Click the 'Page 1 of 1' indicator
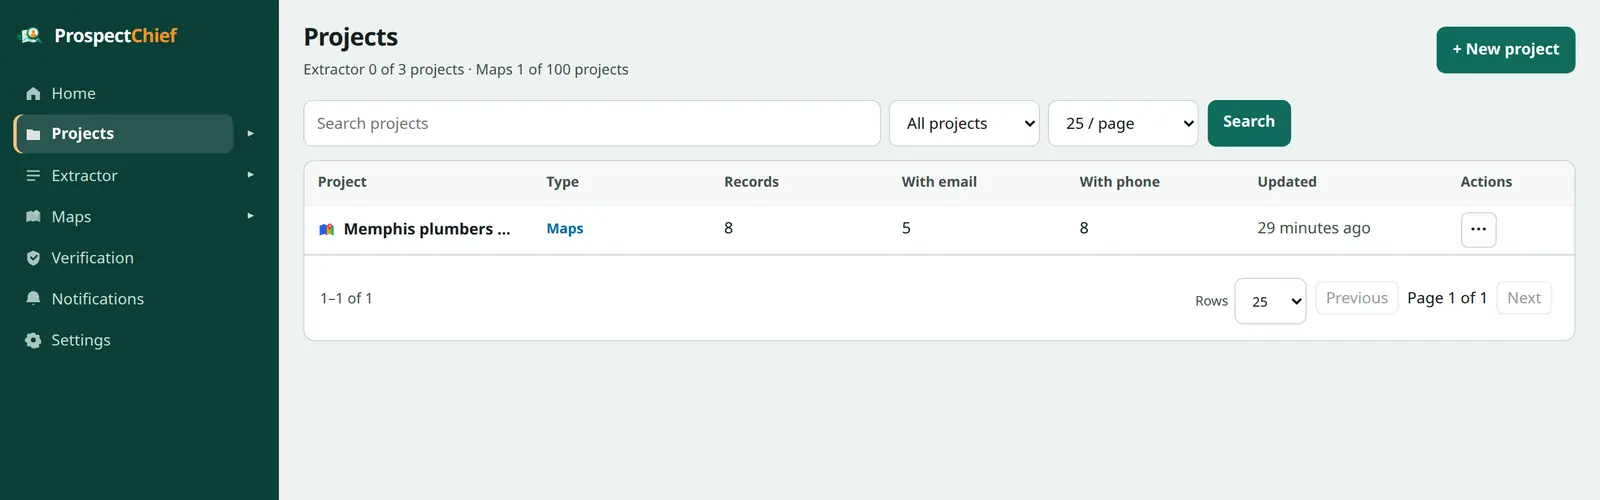1600x500 pixels. click(x=1447, y=298)
